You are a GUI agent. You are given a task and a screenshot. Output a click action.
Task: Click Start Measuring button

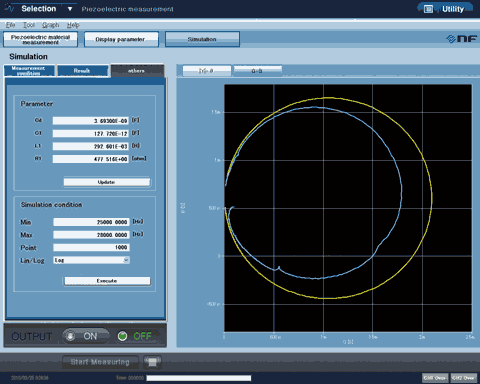coord(100,362)
